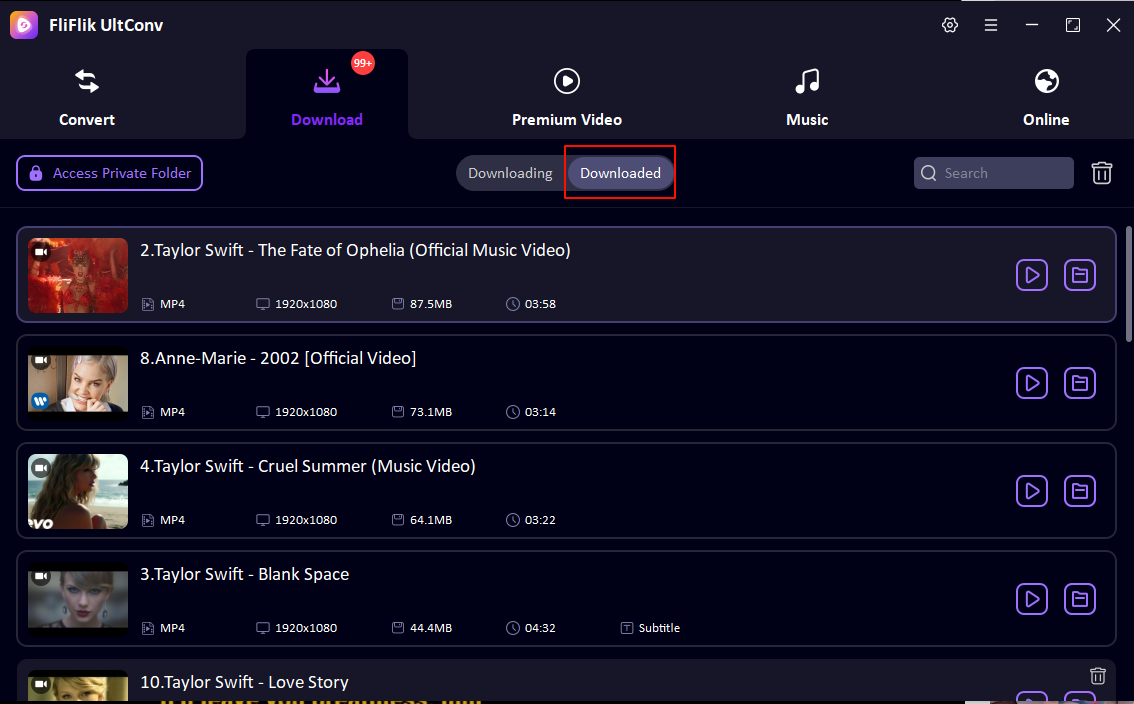This screenshot has height=704, width=1134.
Task: Click the search magnifier icon
Action: (929, 174)
